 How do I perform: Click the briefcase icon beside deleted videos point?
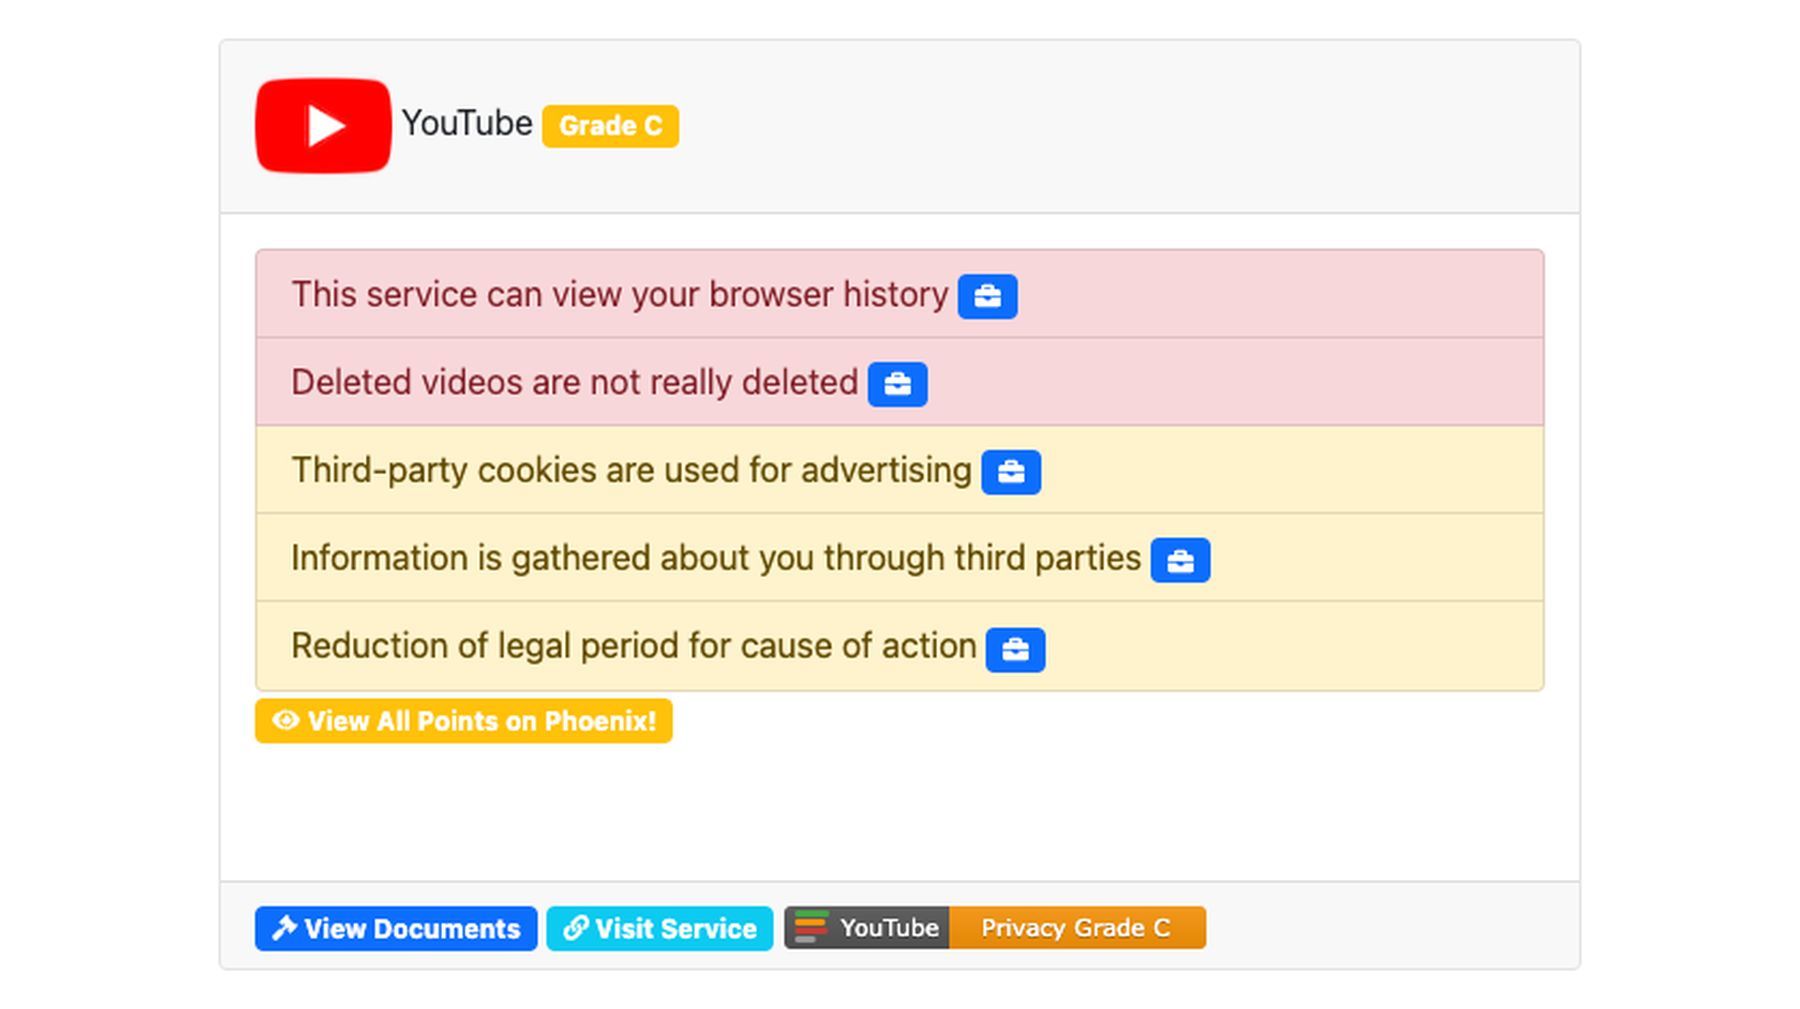point(897,384)
